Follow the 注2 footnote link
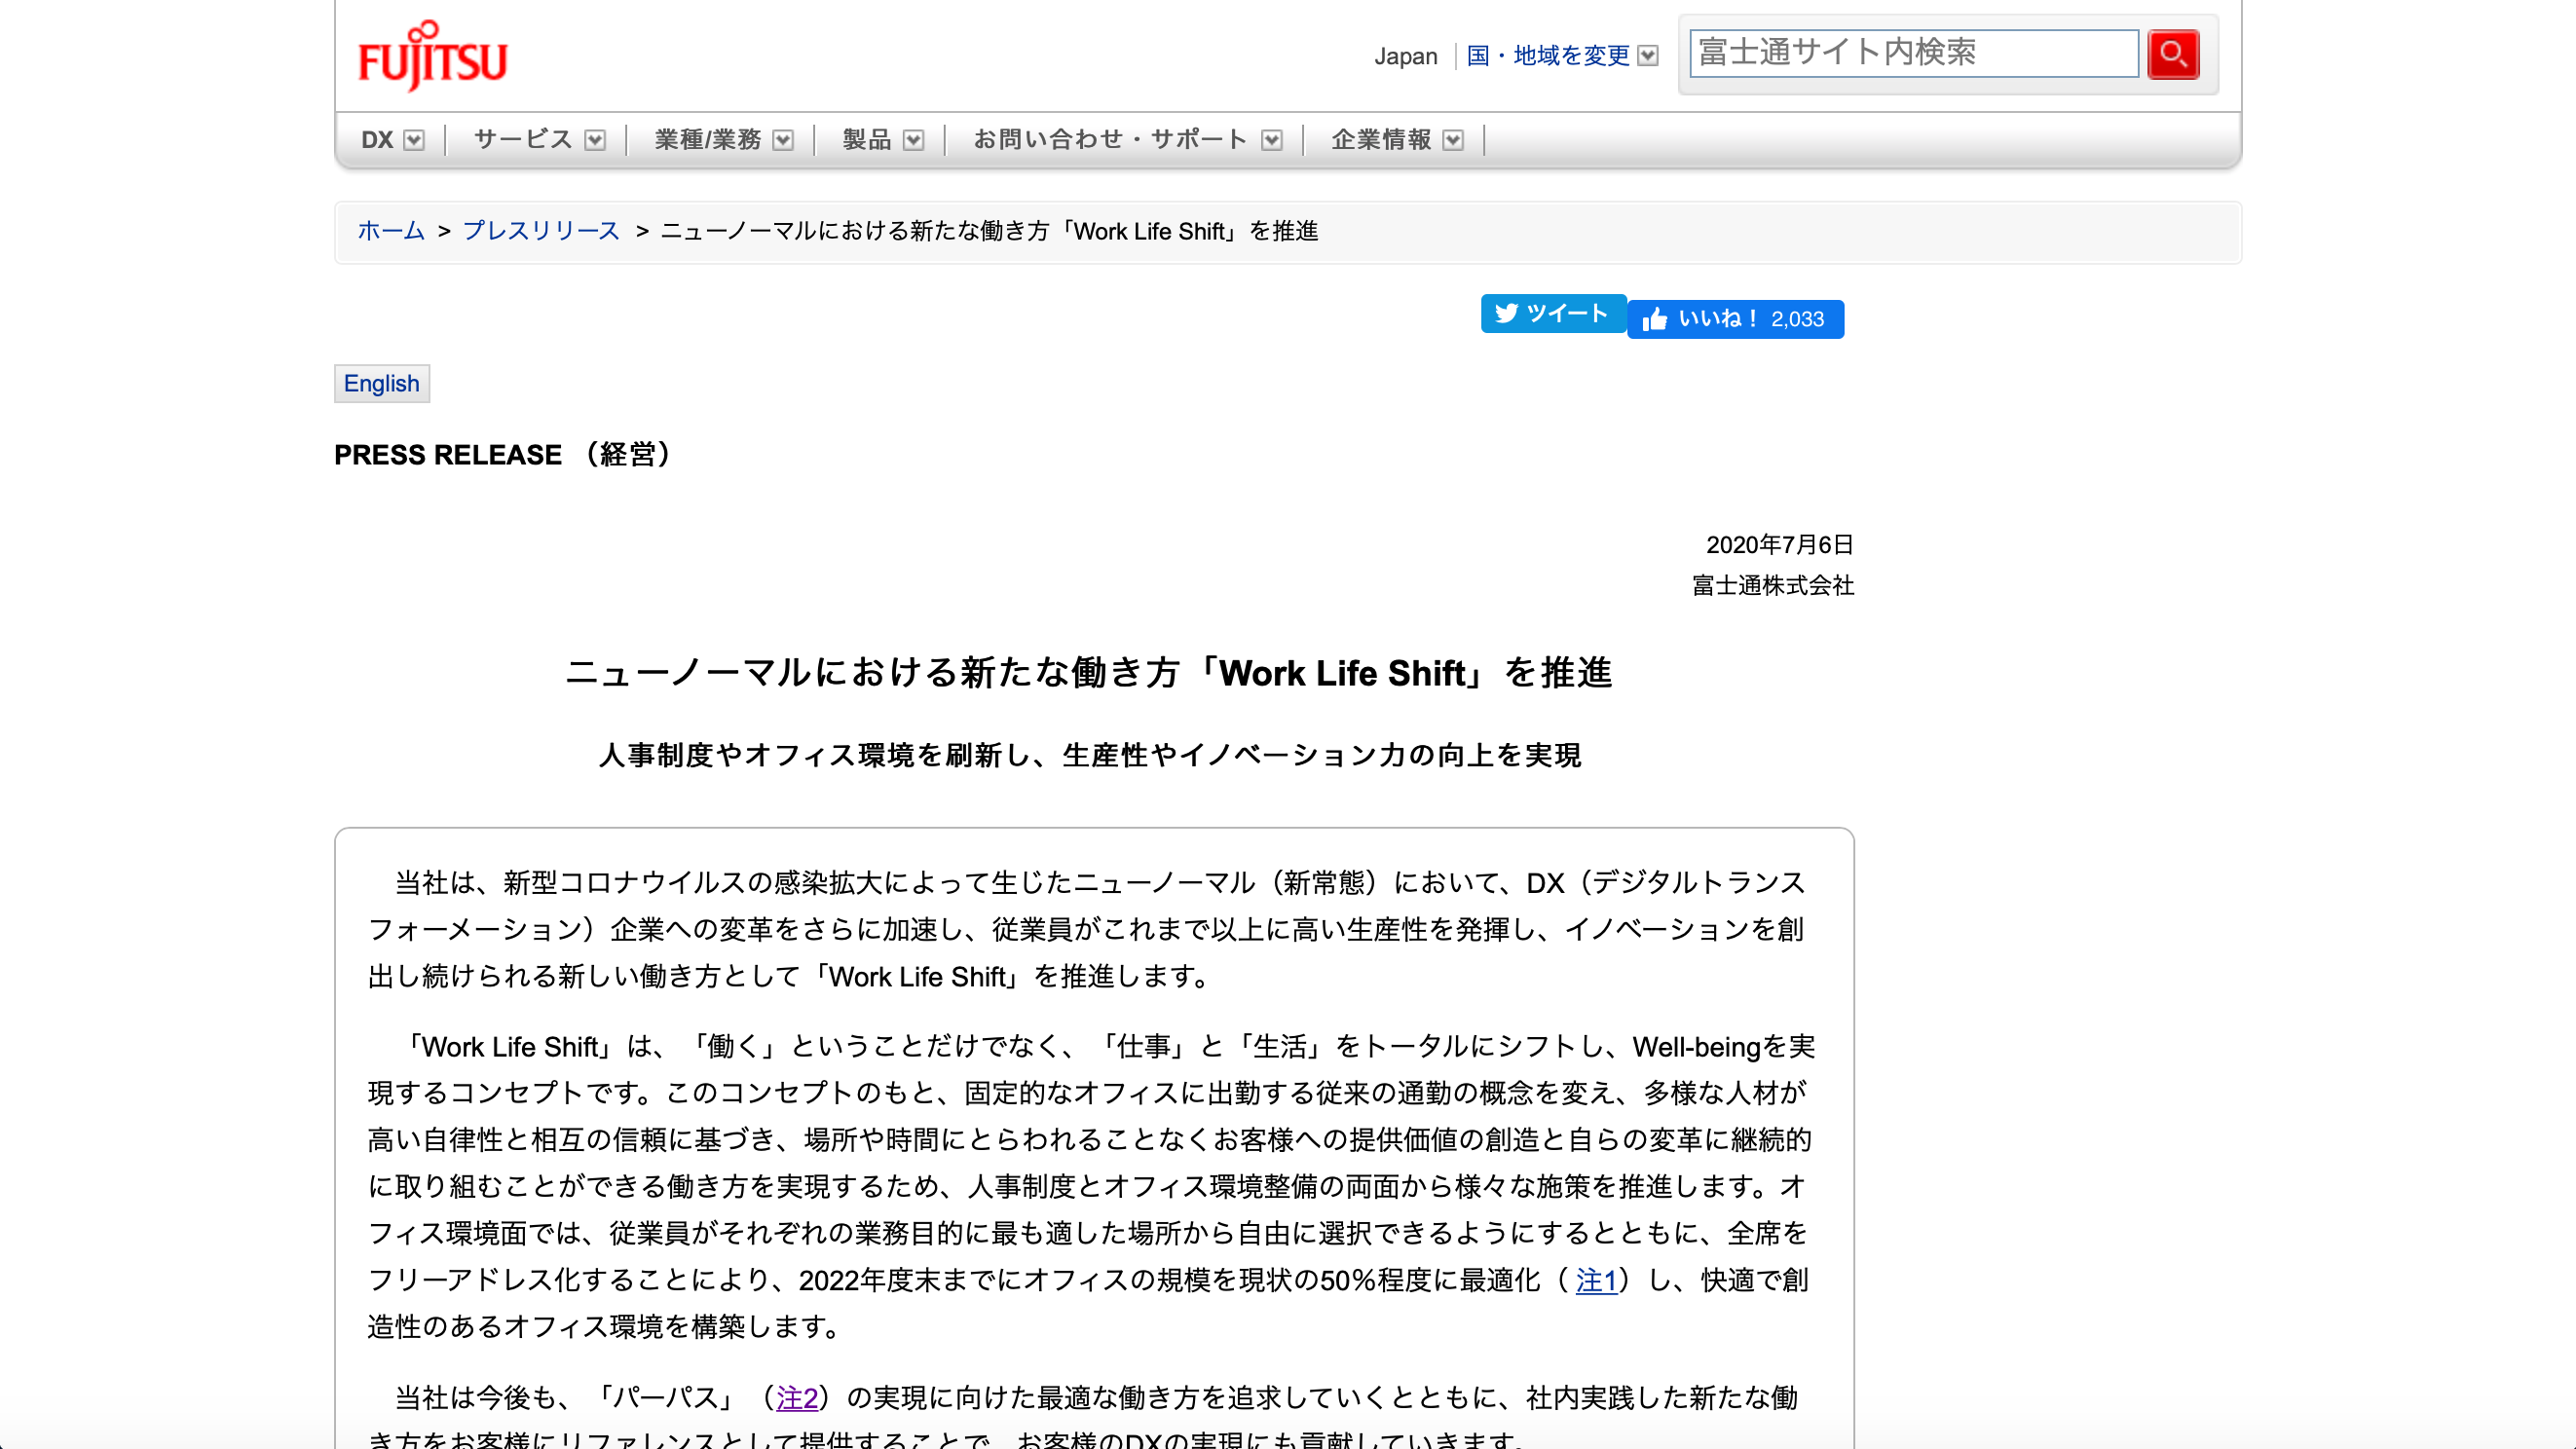The height and width of the screenshot is (1449, 2576). click(797, 1397)
